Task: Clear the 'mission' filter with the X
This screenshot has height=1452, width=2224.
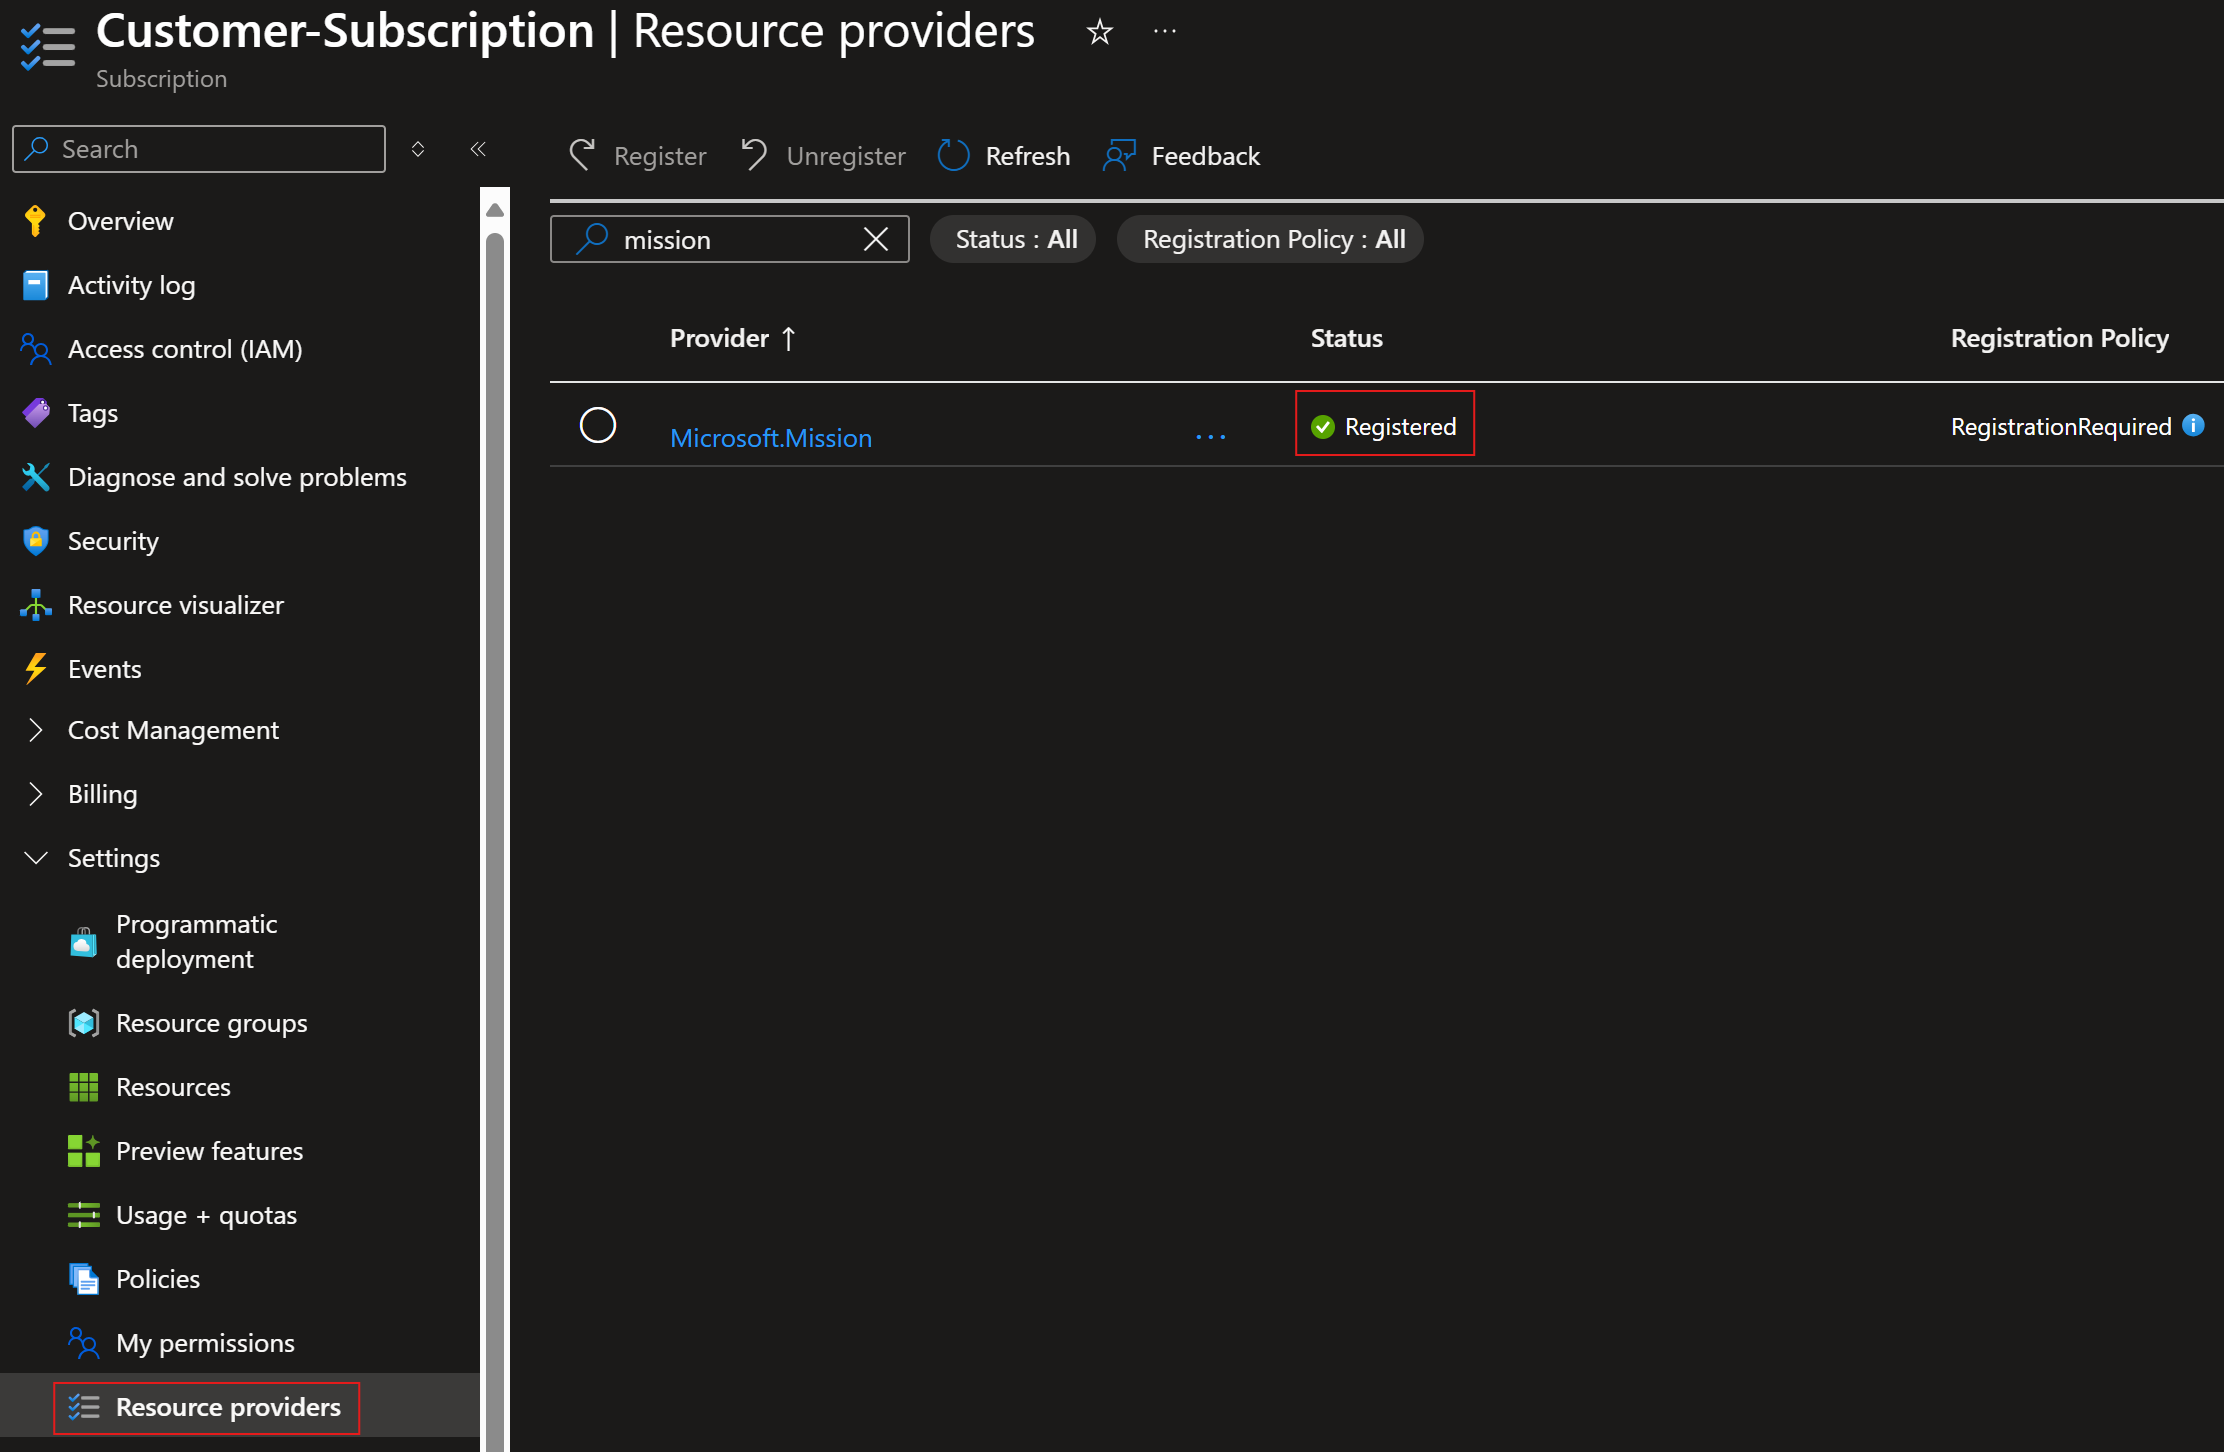Action: pyautogui.click(x=876, y=239)
